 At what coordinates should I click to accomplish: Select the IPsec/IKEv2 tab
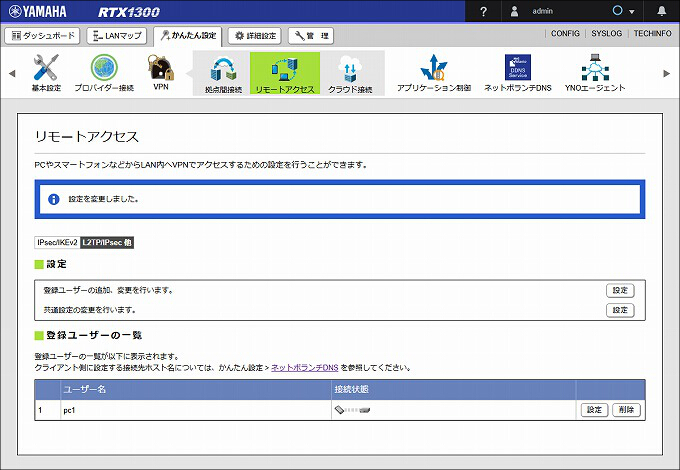pyautogui.click(x=57, y=242)
